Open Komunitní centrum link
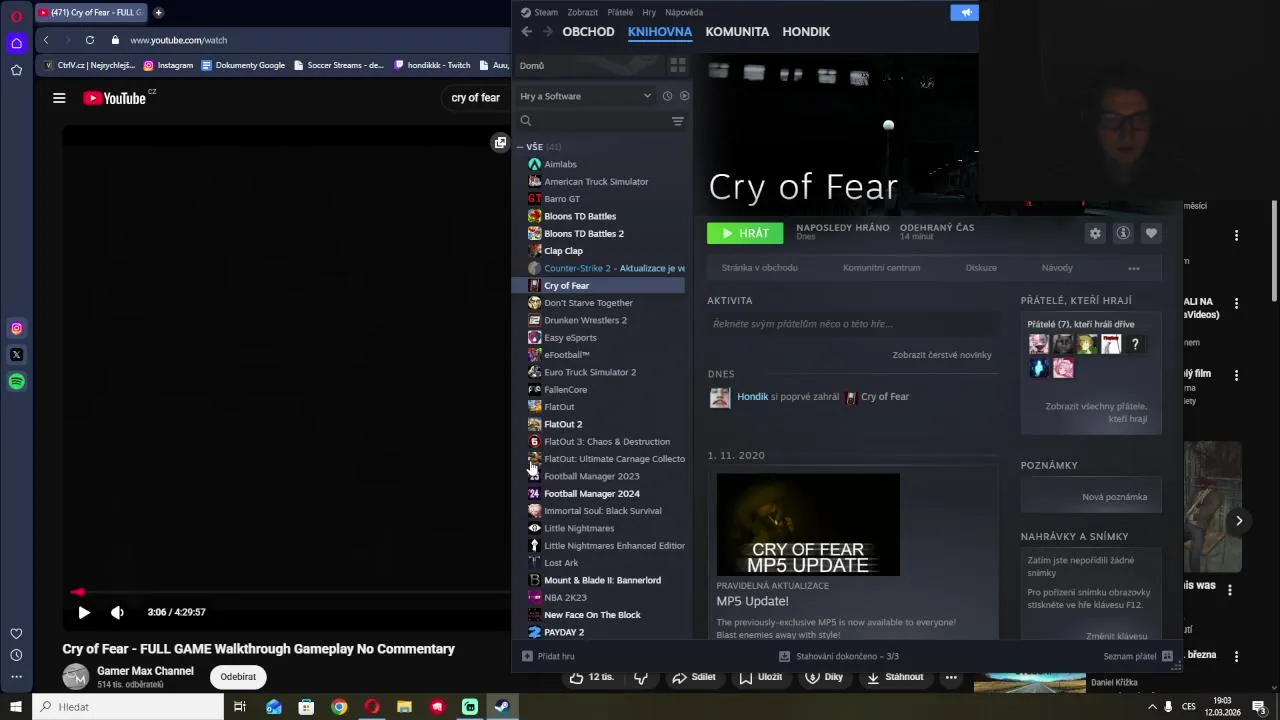Viewport: 1280px width, 720px height. (x=881, y=268)
